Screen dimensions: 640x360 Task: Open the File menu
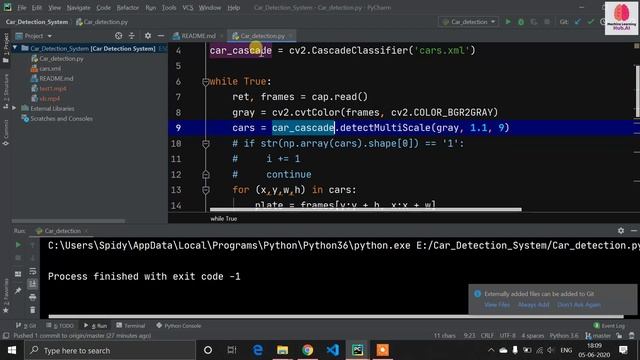pos(22,7)
